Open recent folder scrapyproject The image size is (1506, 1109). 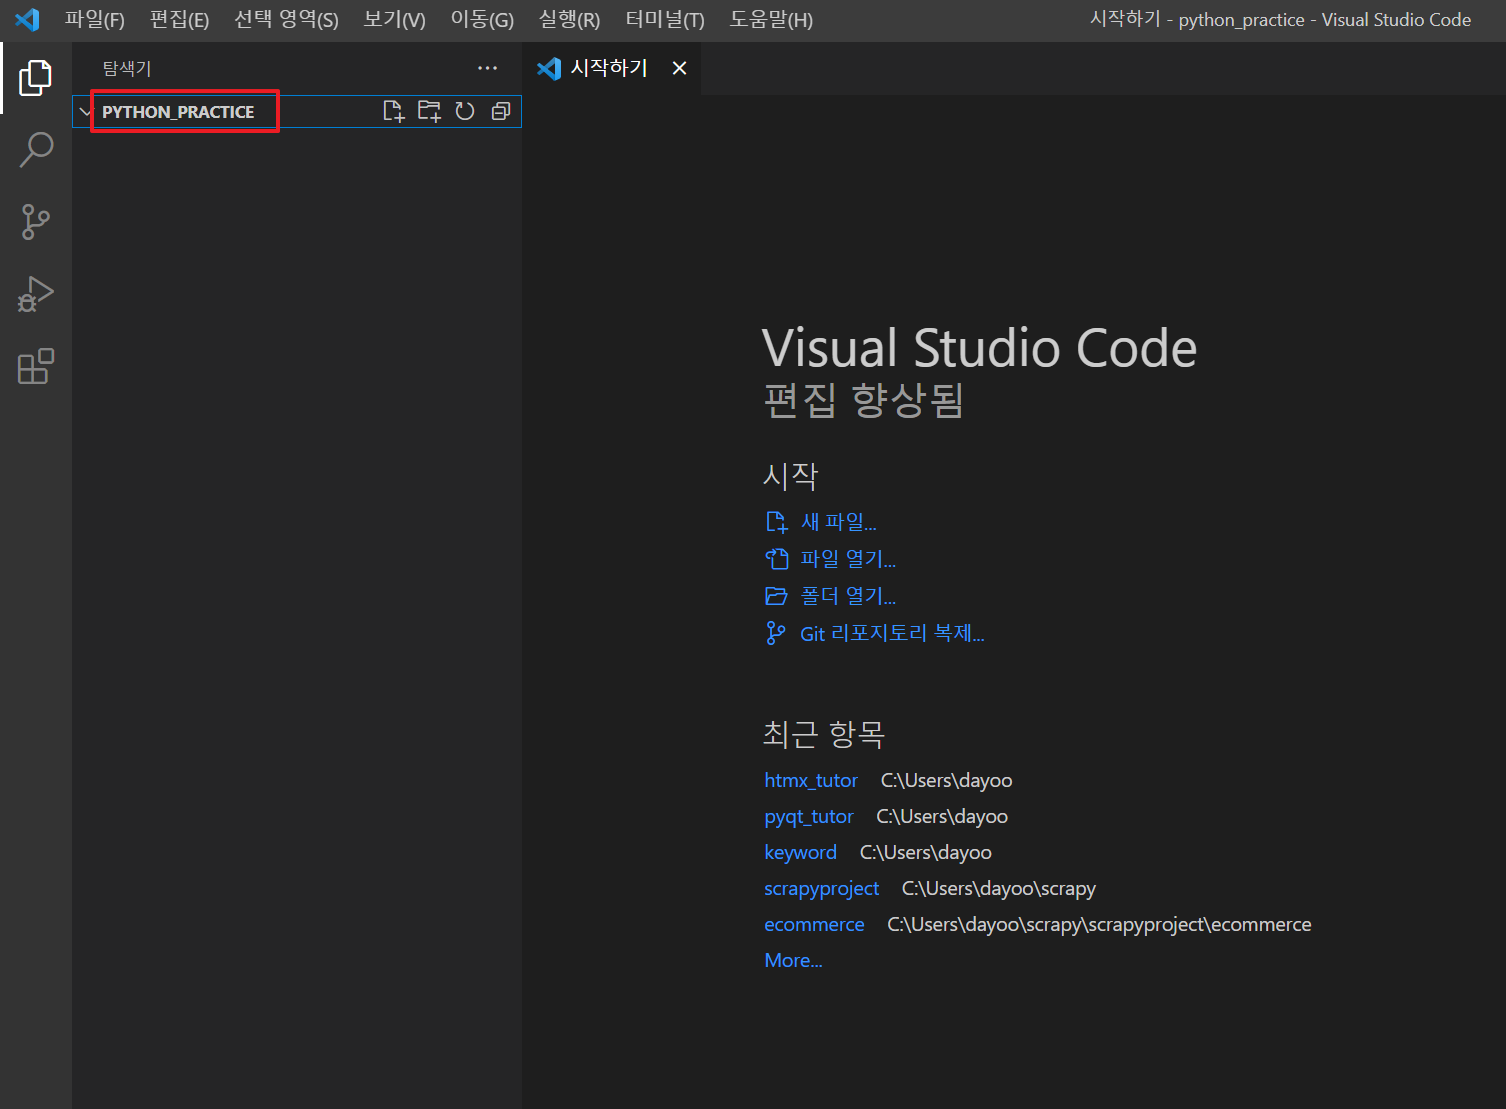[822, 888]
